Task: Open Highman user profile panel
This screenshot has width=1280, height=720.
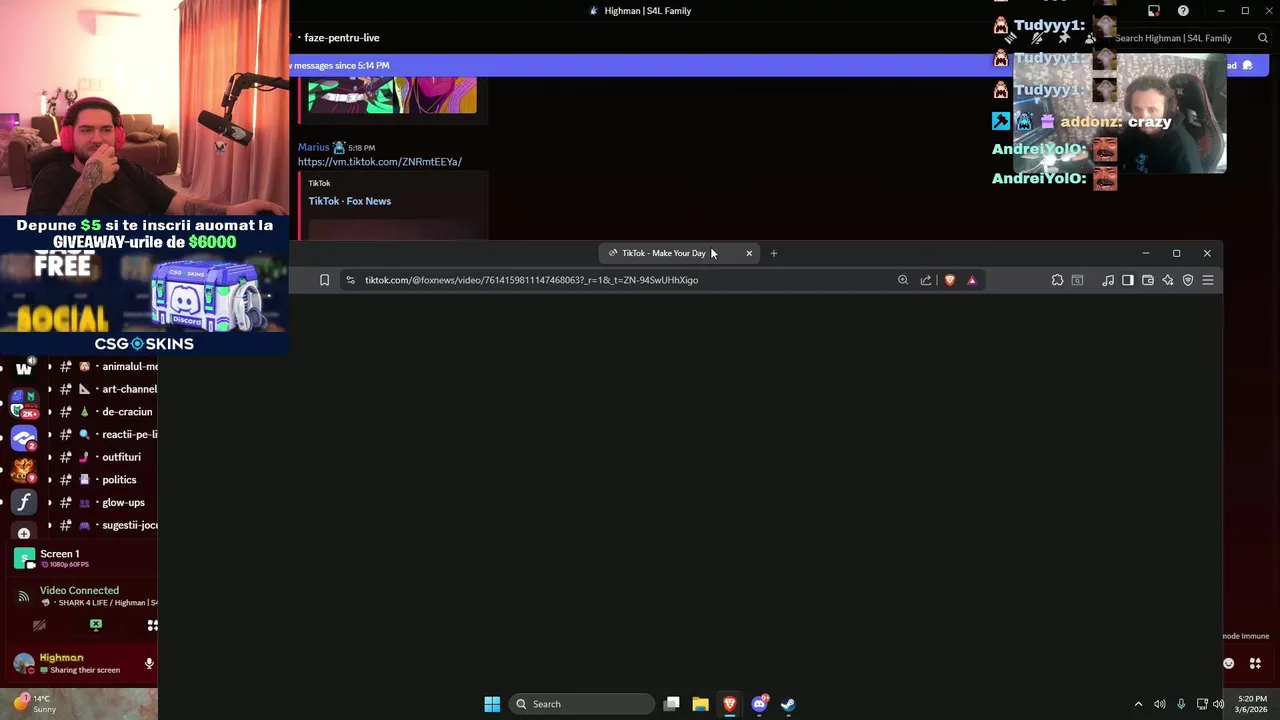Action: 70,663
